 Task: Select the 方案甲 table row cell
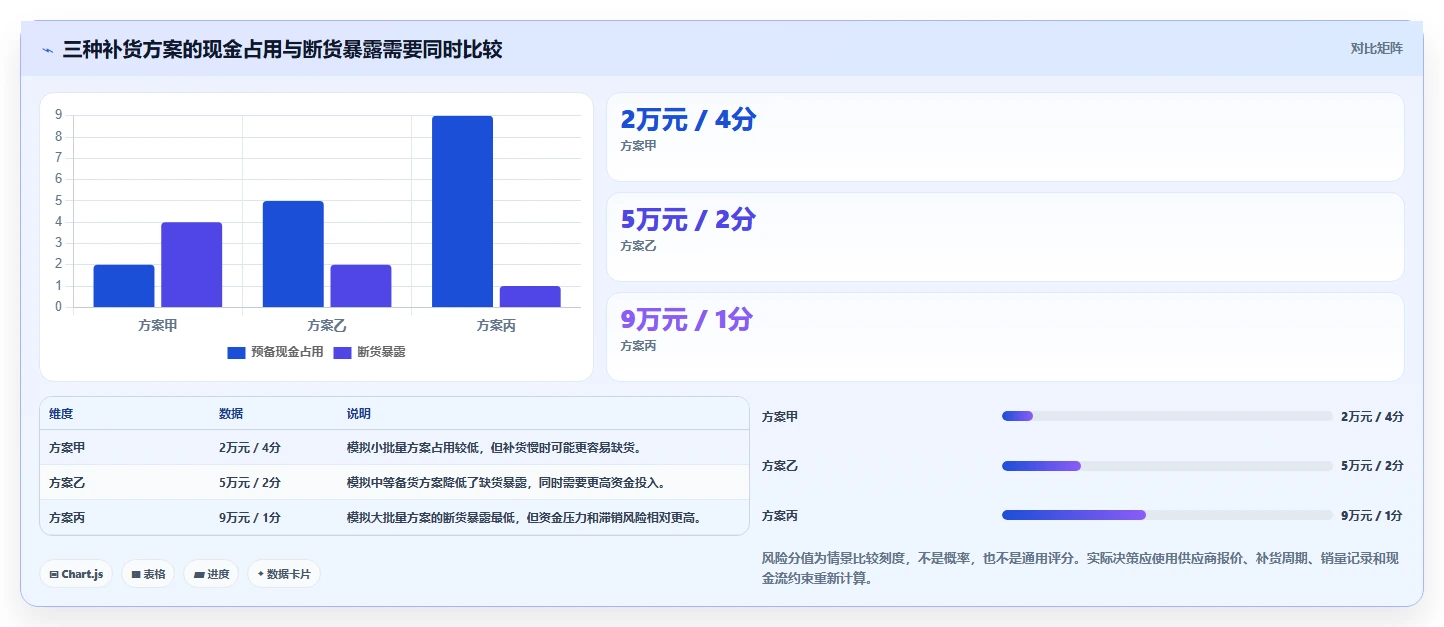(x=67, y=448)
